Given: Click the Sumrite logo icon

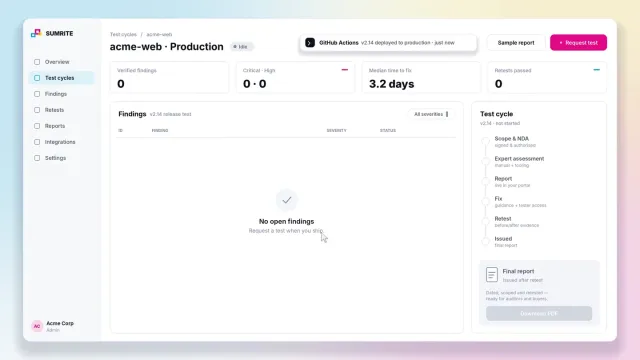Looking at the screenshot, I should coord(36,33).
